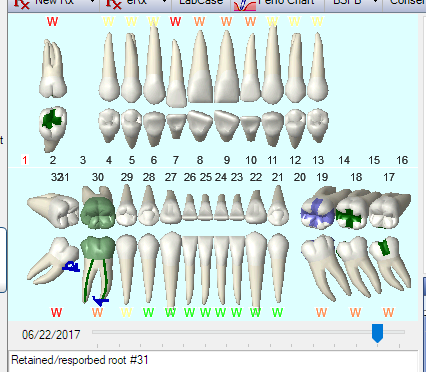Select tooth 19 with purple filling
The width and height of the screenshot is (426, 372).
318,211
